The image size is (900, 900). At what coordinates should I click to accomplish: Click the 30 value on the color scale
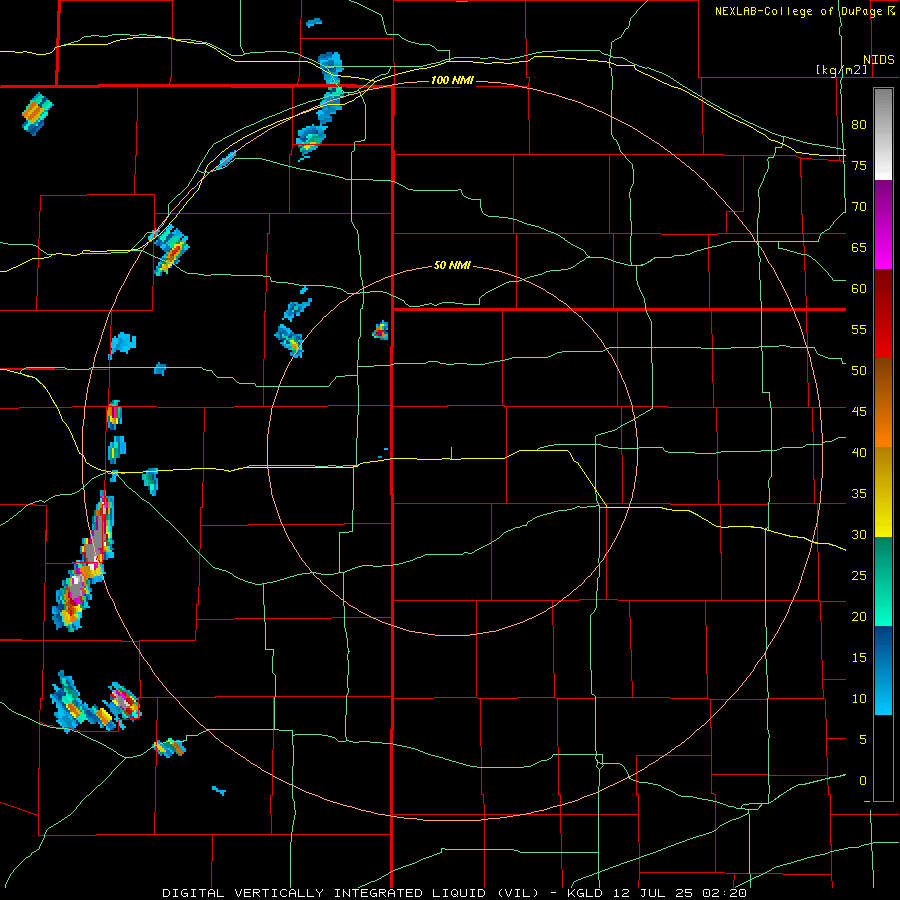click(x=859, y=535)
